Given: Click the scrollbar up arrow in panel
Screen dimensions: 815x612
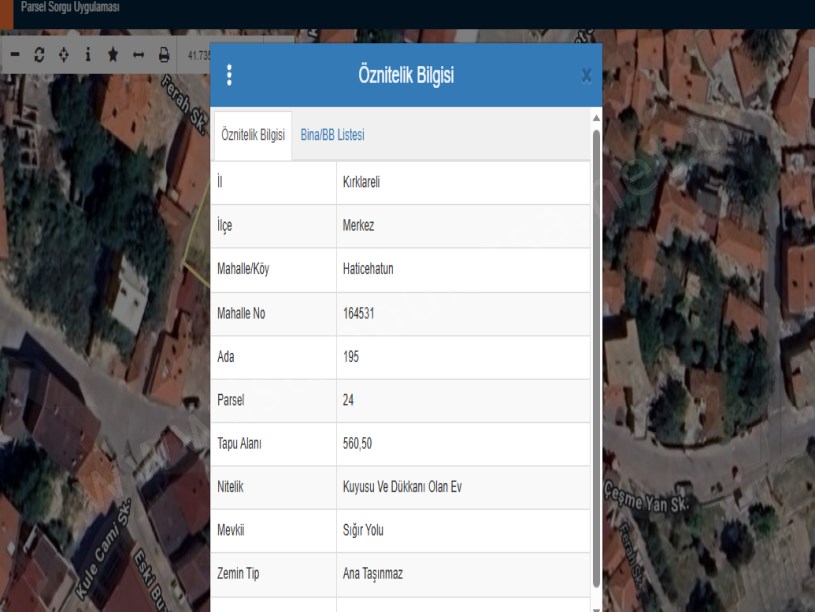Looking at the screenshot, I should tap(597, 118).
